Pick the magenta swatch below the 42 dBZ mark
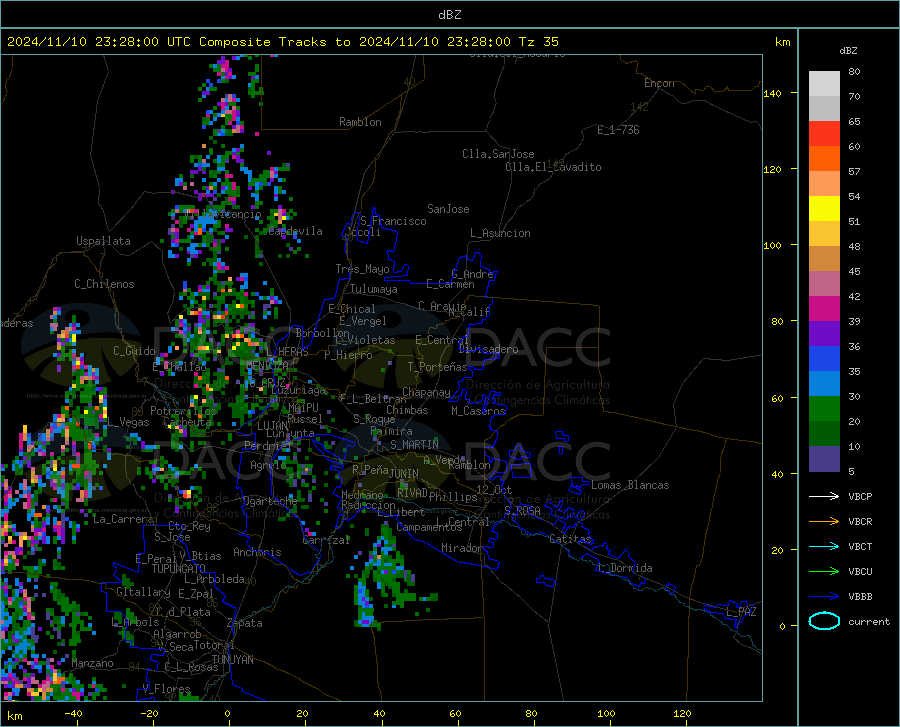 824,309
